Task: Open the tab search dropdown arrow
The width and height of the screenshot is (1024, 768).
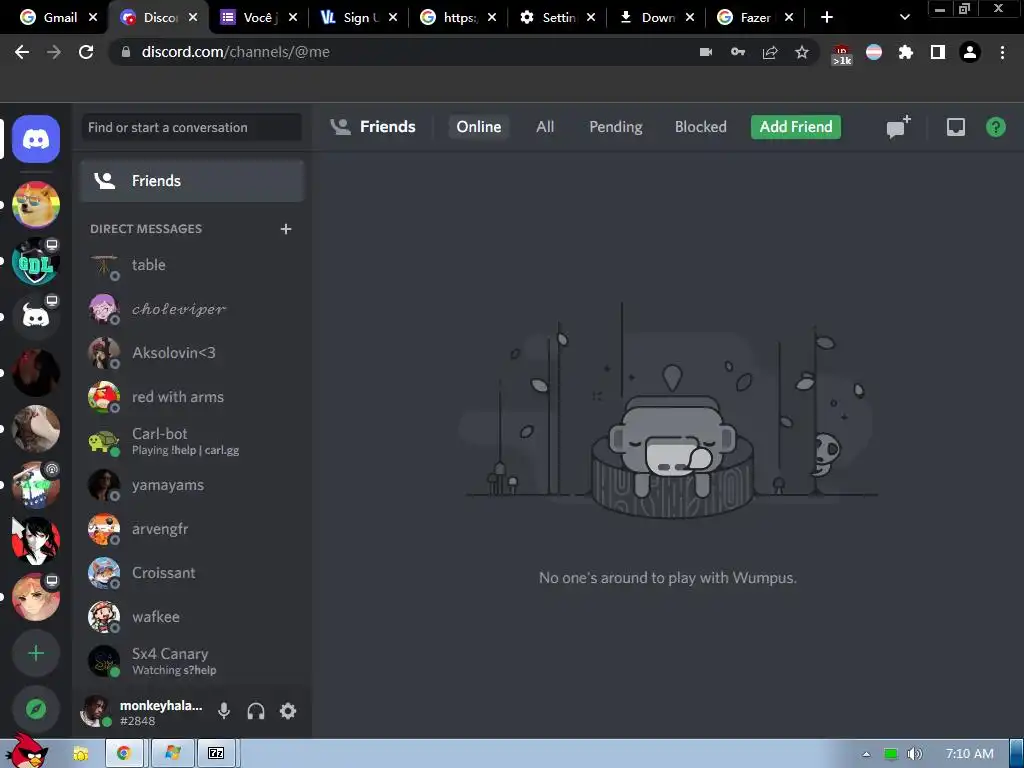Action: pos(904,17)
